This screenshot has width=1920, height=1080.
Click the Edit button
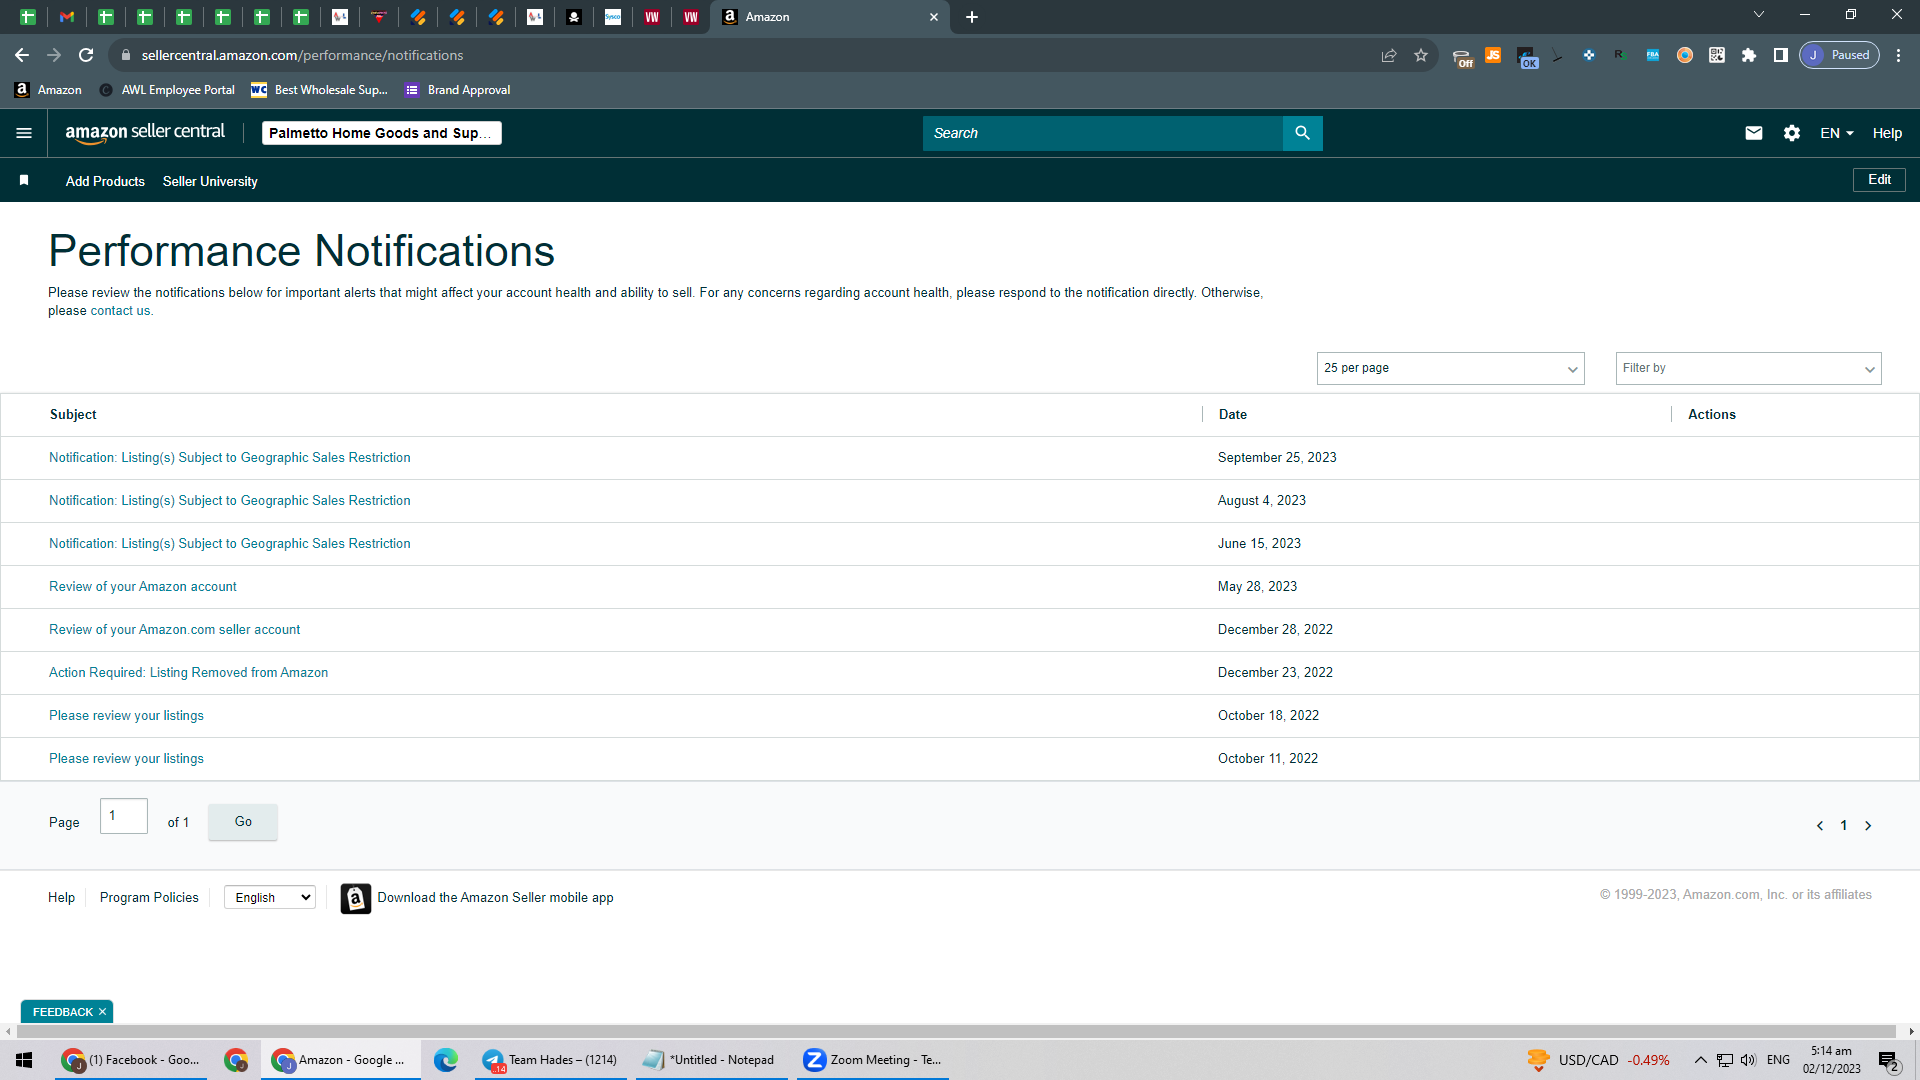pyautogui.click(x=1879, y=180)
